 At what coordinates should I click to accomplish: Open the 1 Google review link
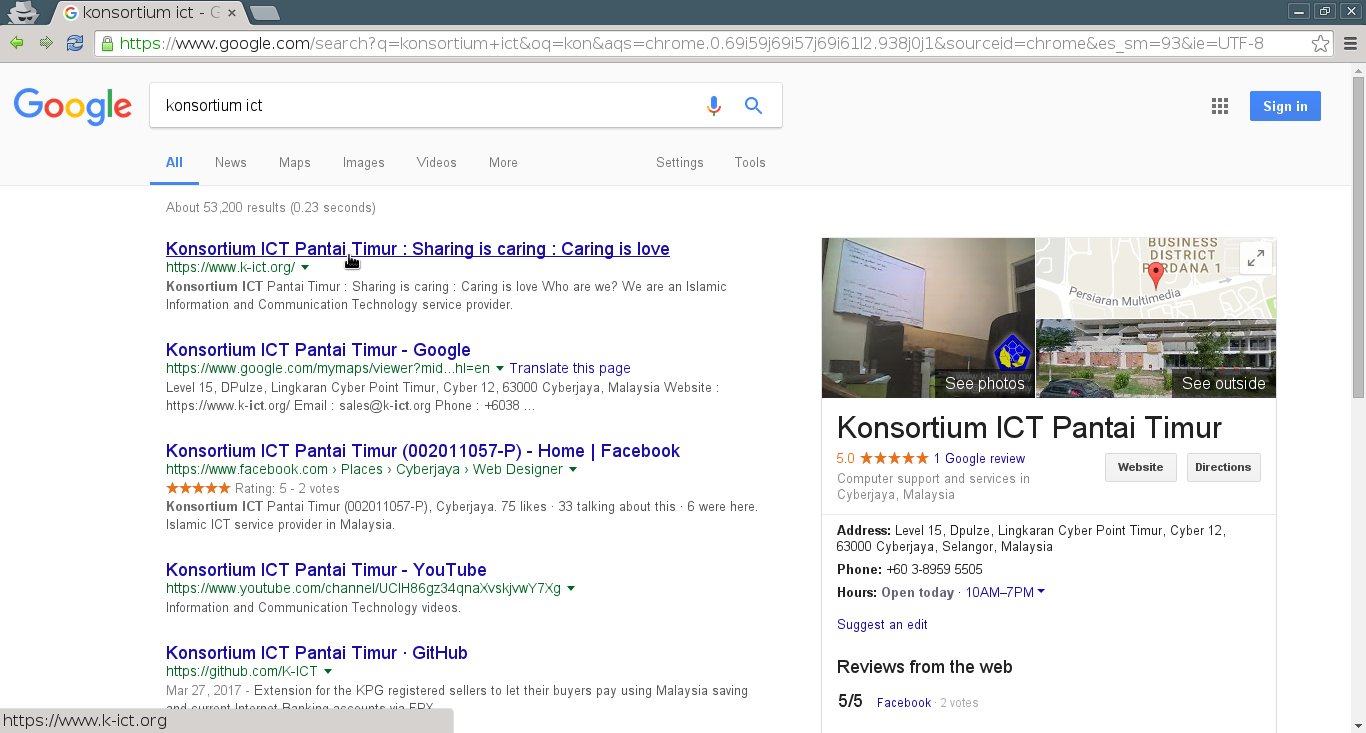coord(979,458)
